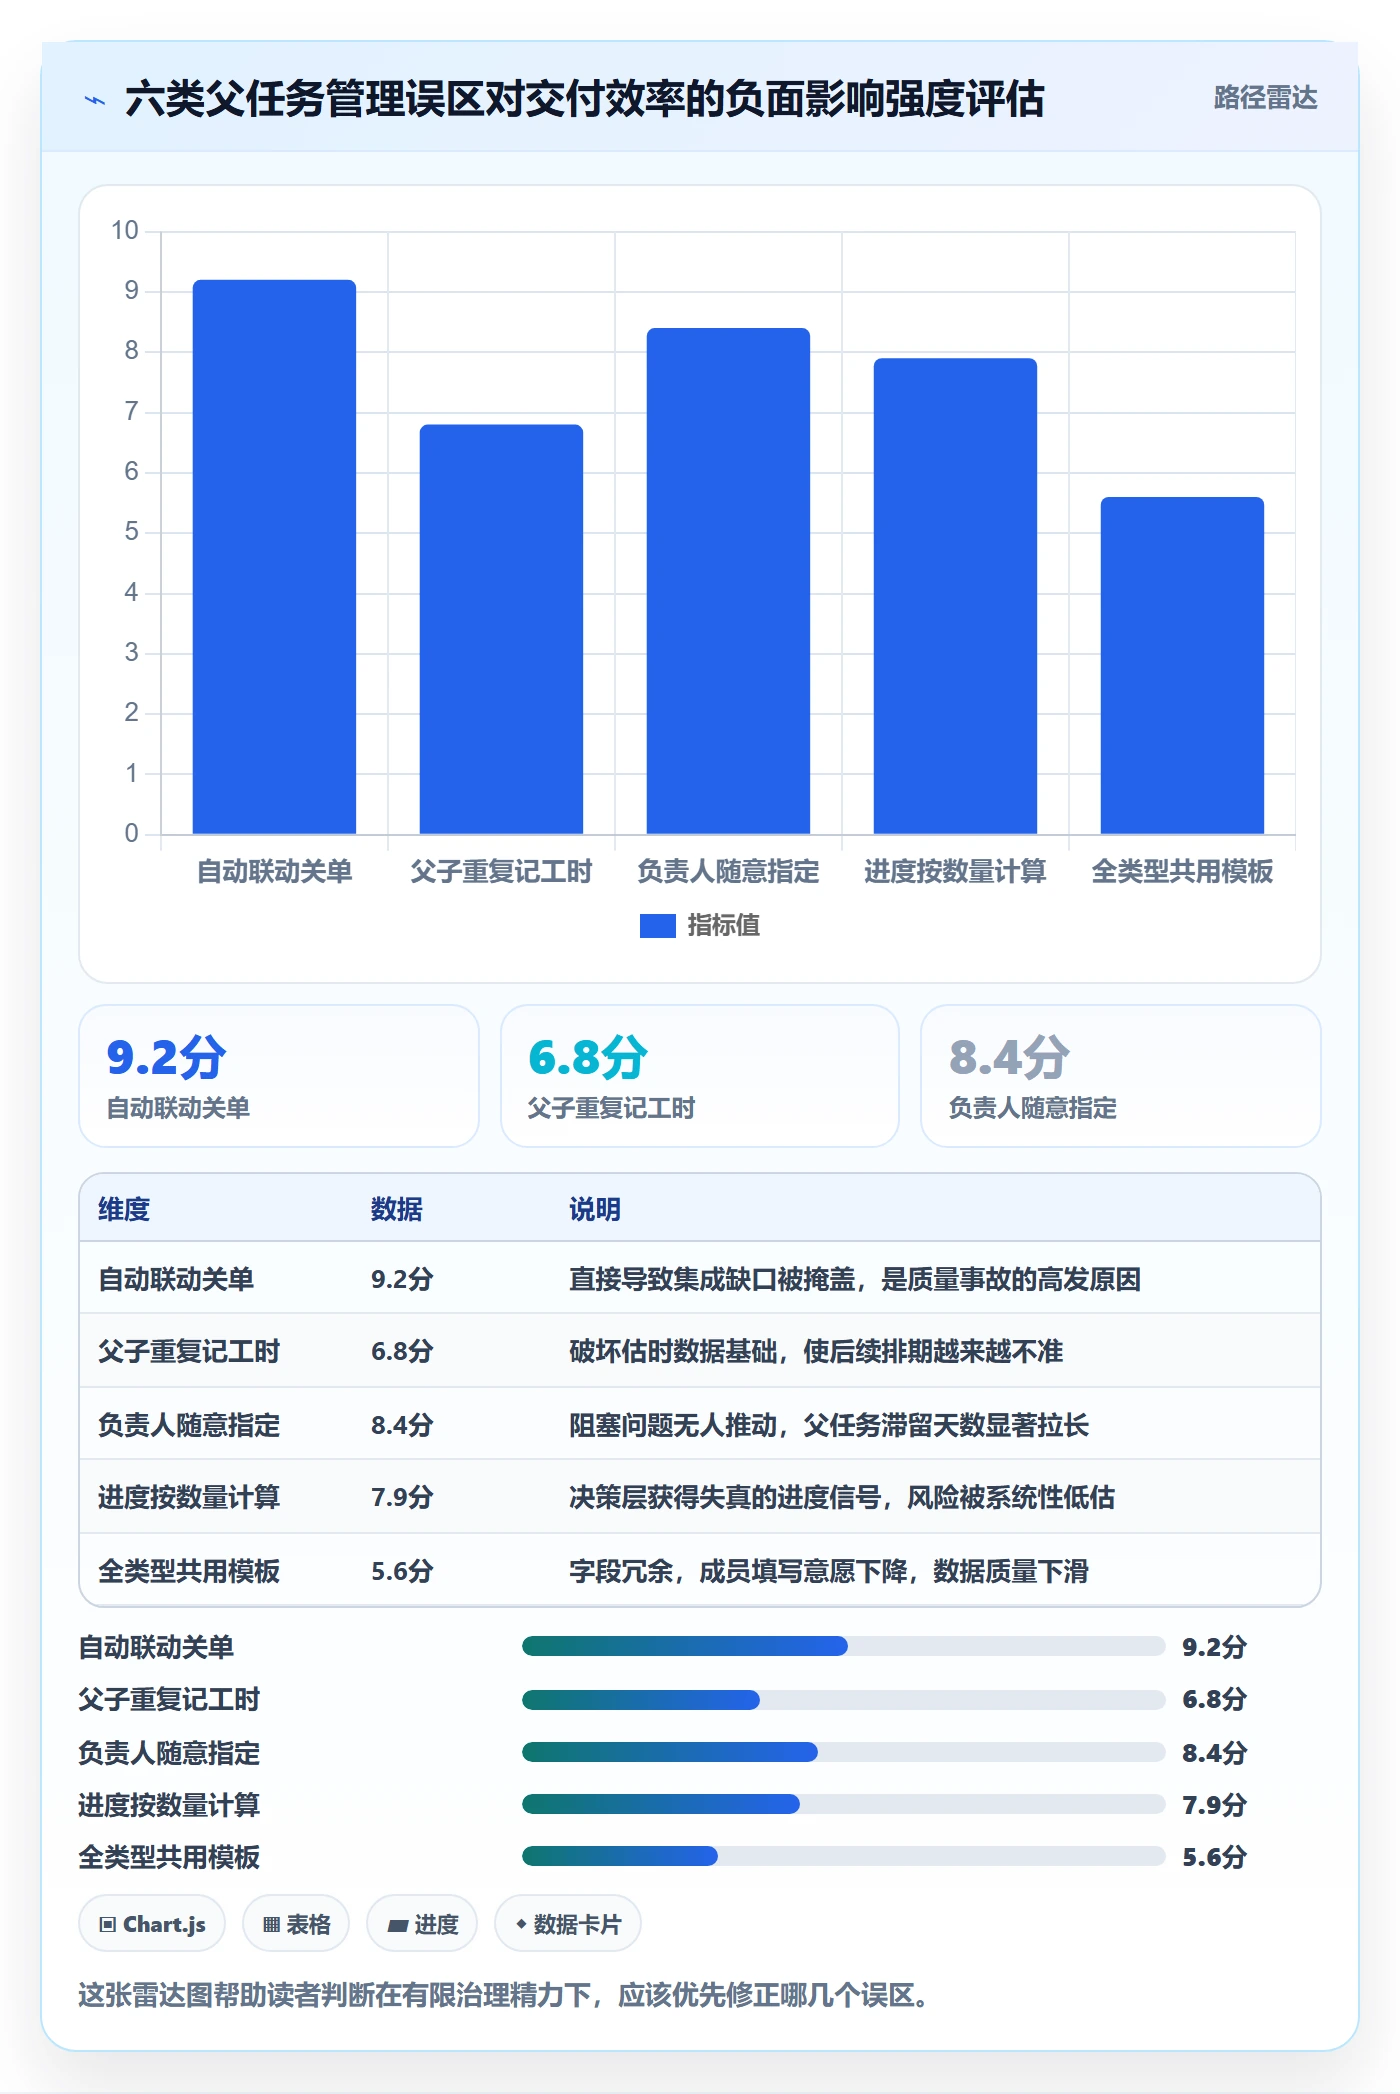Select the 父子重复记工时 cell in the table
Viewport: 1400px width, 2094px height.
pos(189,1351)
